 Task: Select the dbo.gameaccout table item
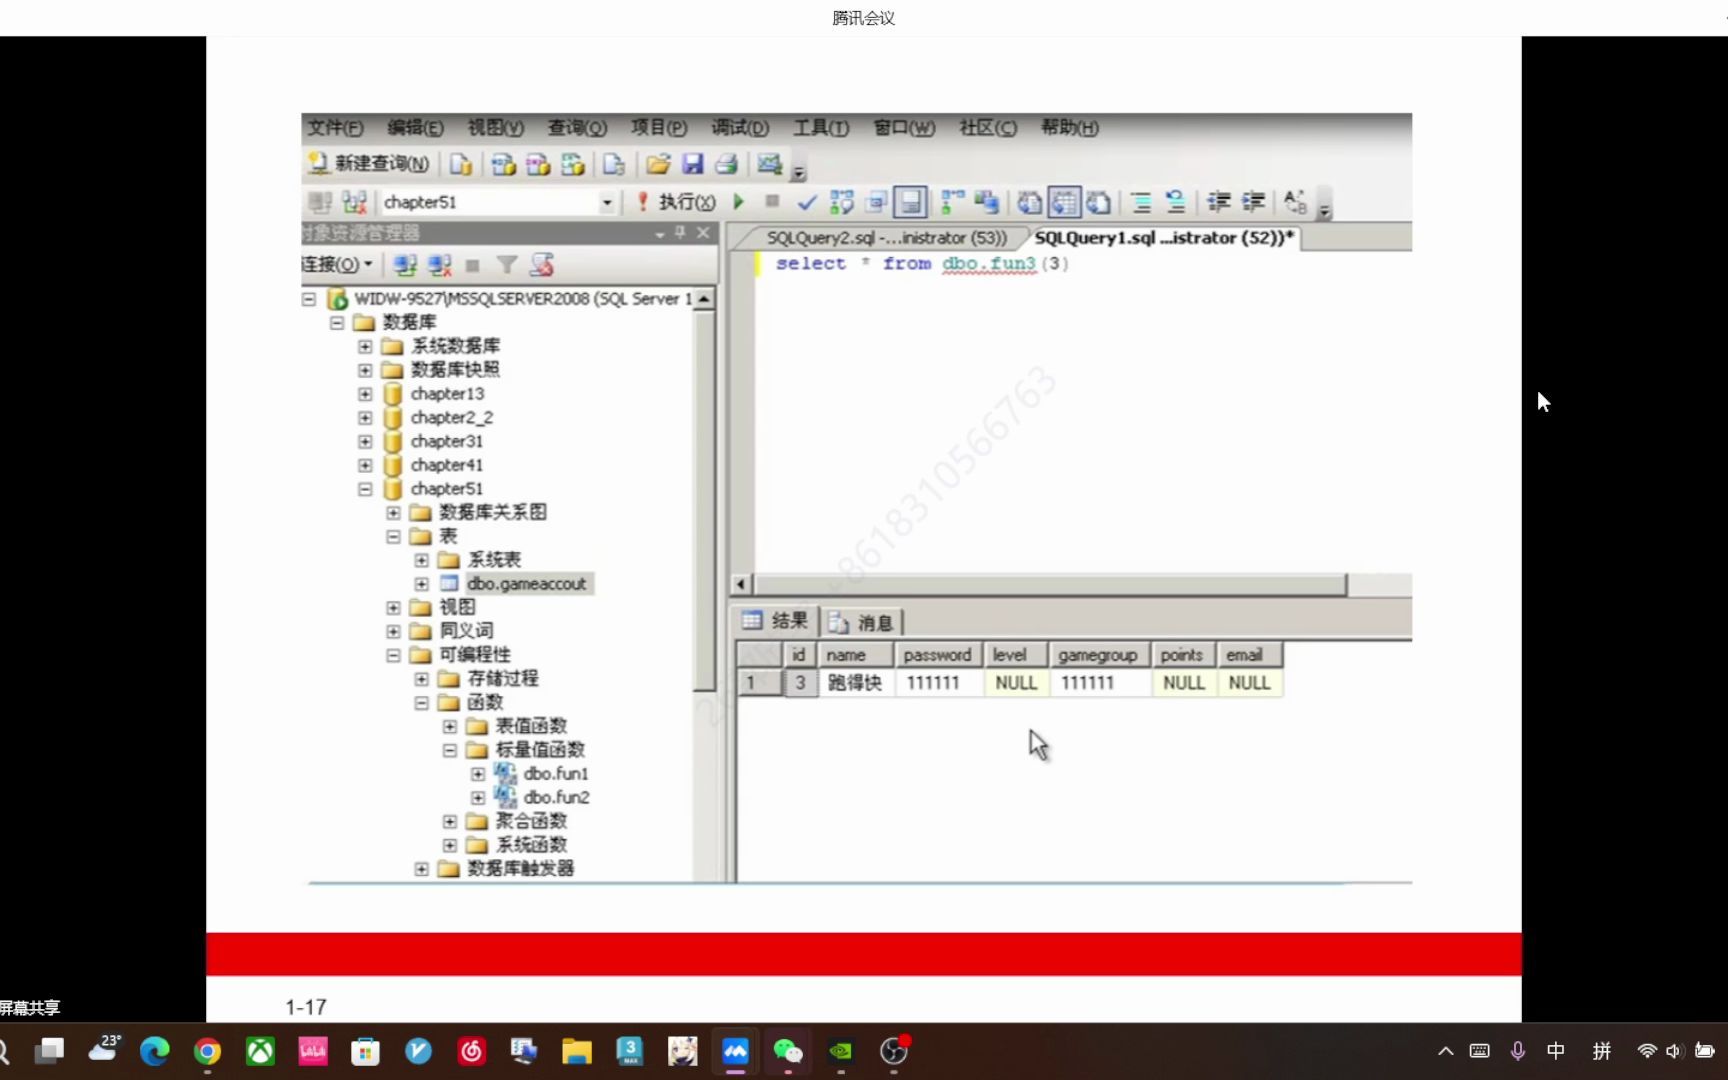[x=526, y=584]
